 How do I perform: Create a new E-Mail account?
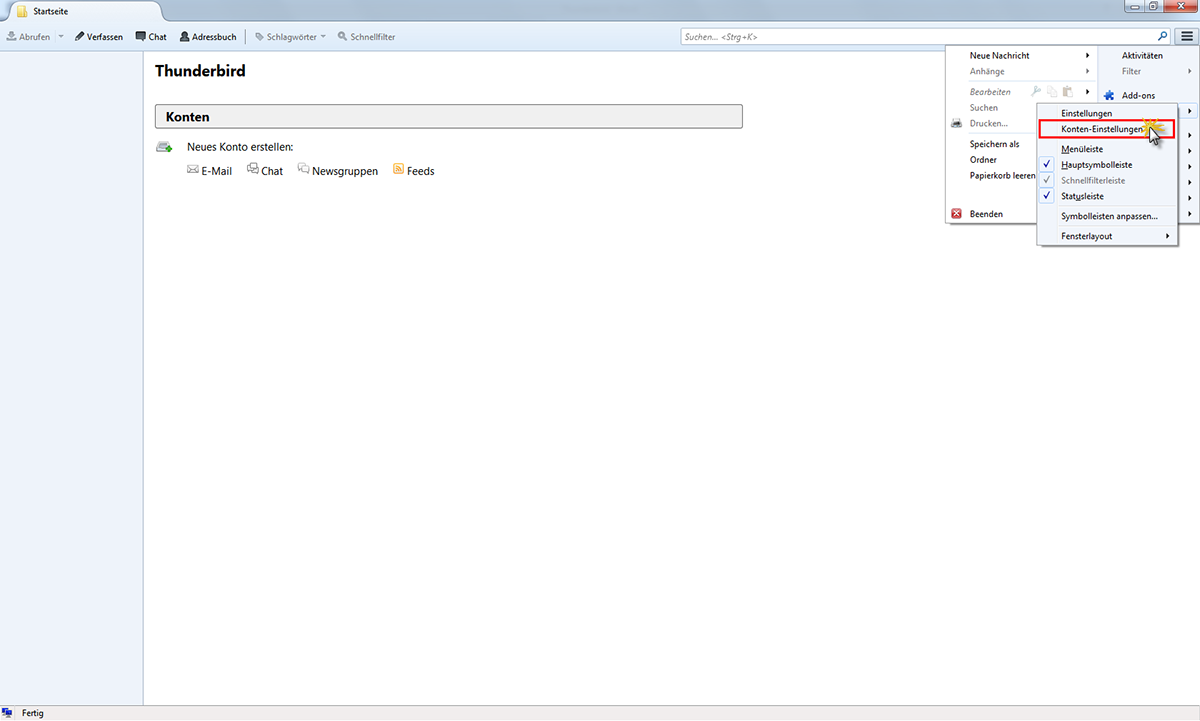(x=216, y=171)
